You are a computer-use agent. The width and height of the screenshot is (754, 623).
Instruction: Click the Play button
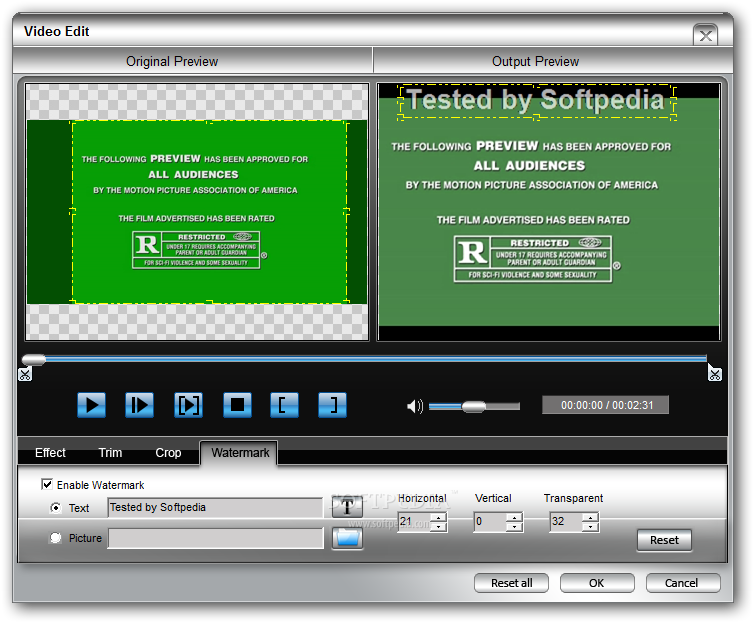(x=91, y=405)
